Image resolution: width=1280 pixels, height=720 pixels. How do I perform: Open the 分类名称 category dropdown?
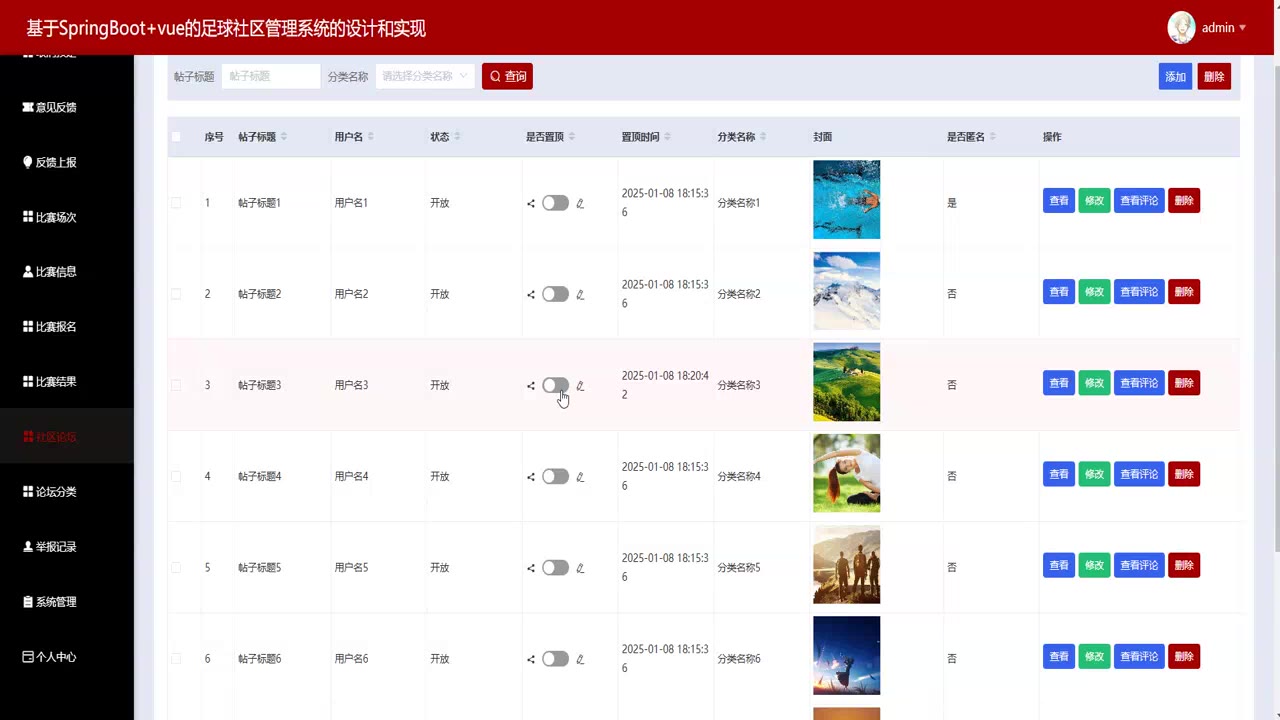(x=425, y=76)
